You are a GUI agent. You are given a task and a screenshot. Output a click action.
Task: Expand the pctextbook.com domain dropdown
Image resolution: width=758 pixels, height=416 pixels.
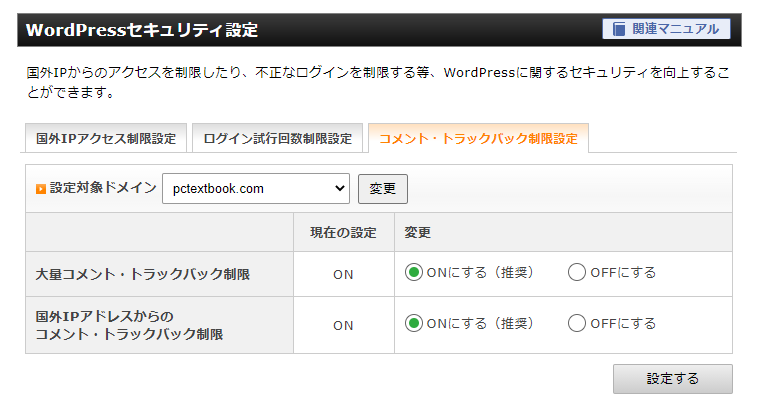[x=256, y=188]
